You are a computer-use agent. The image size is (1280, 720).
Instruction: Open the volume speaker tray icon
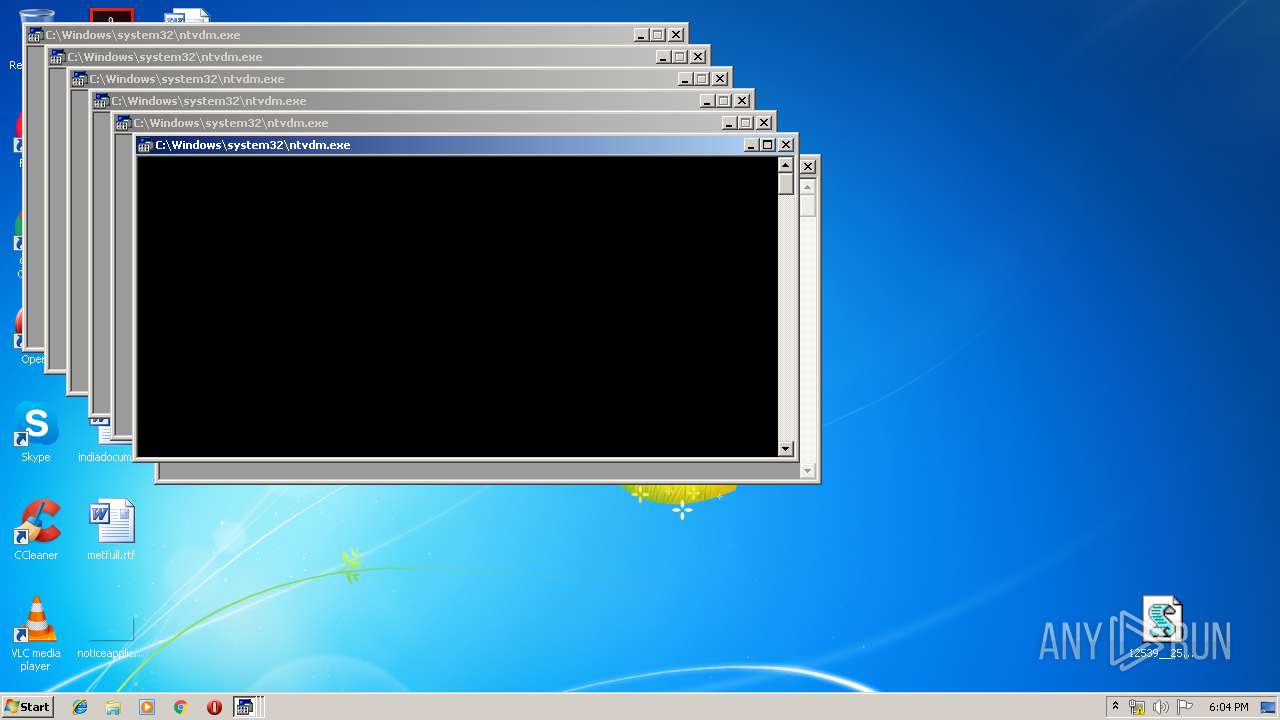pyautogui.click(x=1161, y=707)
